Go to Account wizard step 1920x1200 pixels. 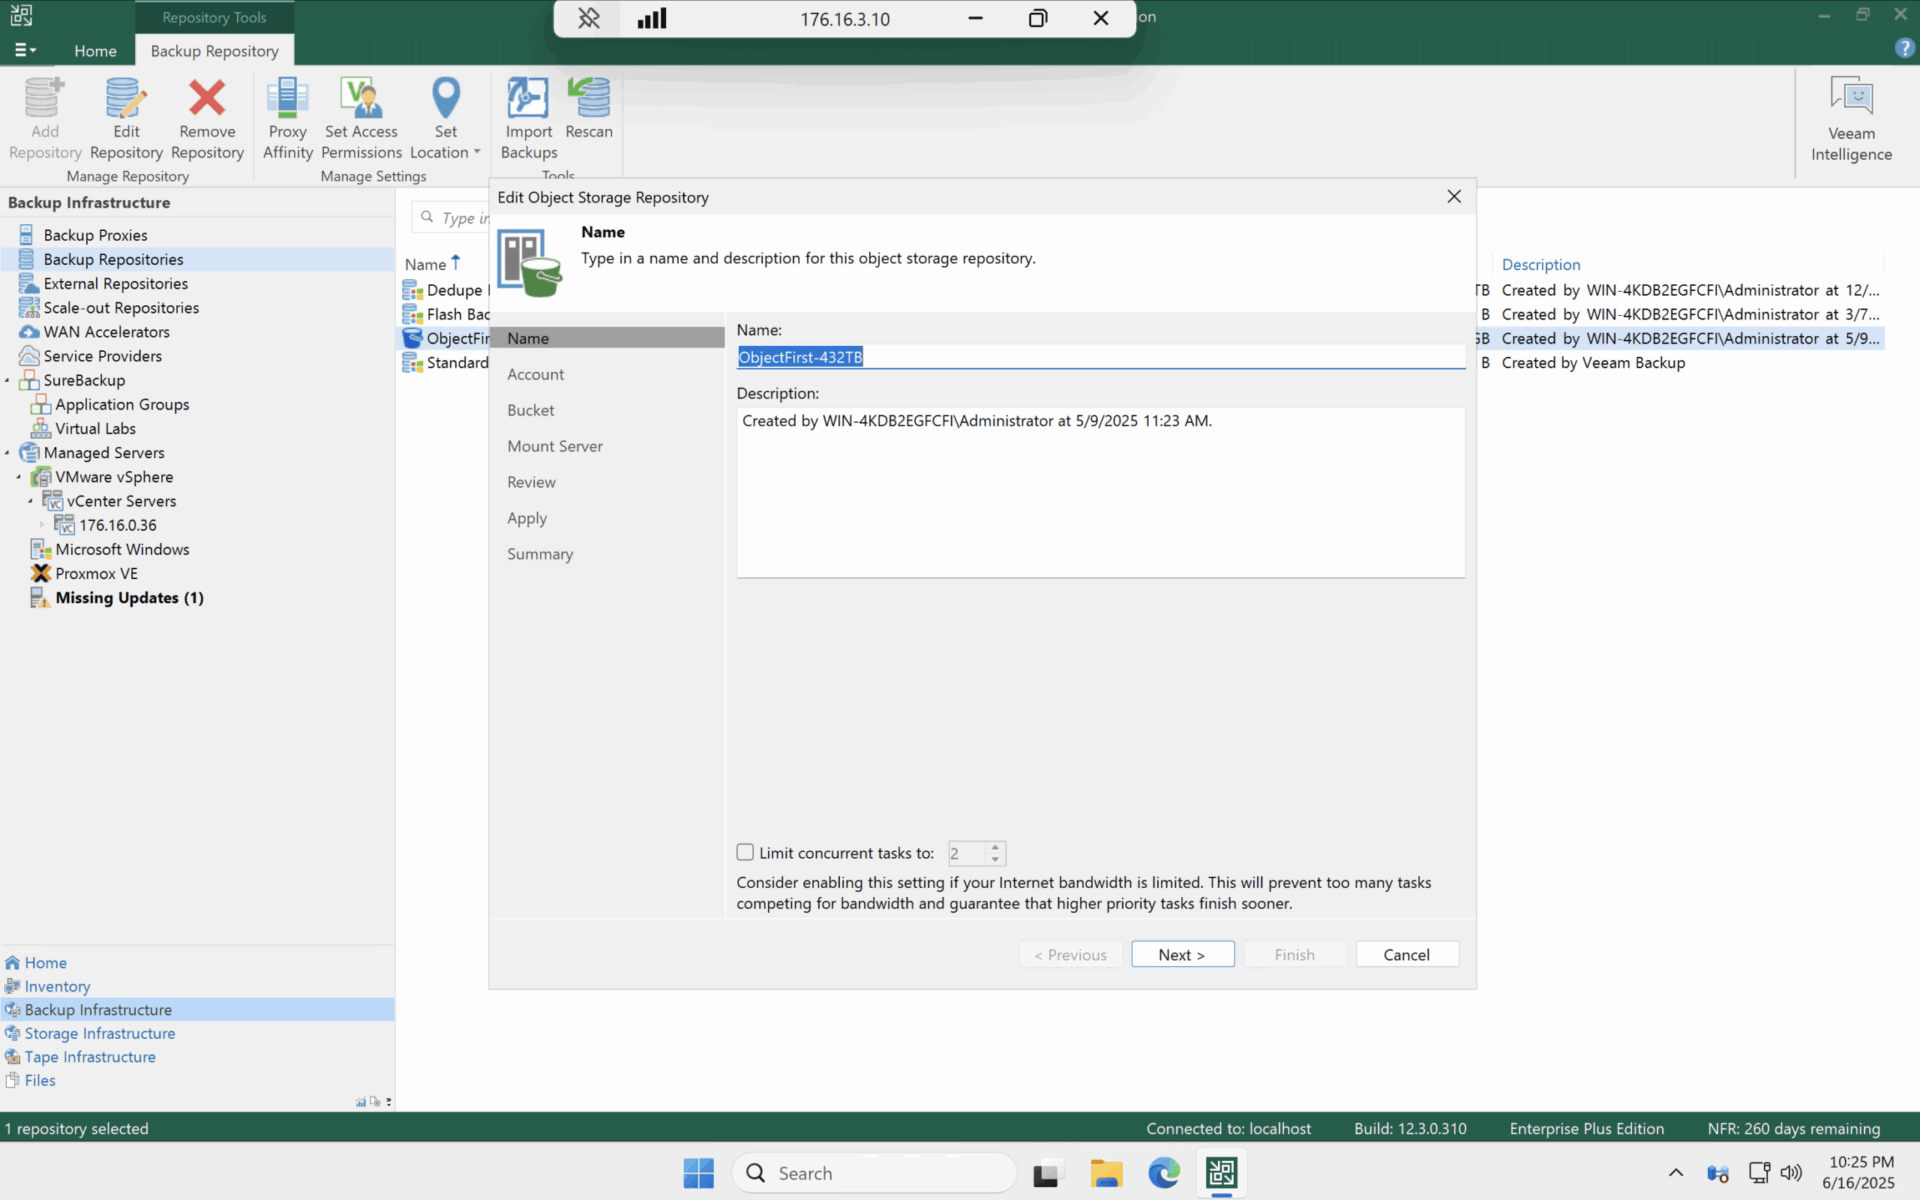tap(535, 374)
